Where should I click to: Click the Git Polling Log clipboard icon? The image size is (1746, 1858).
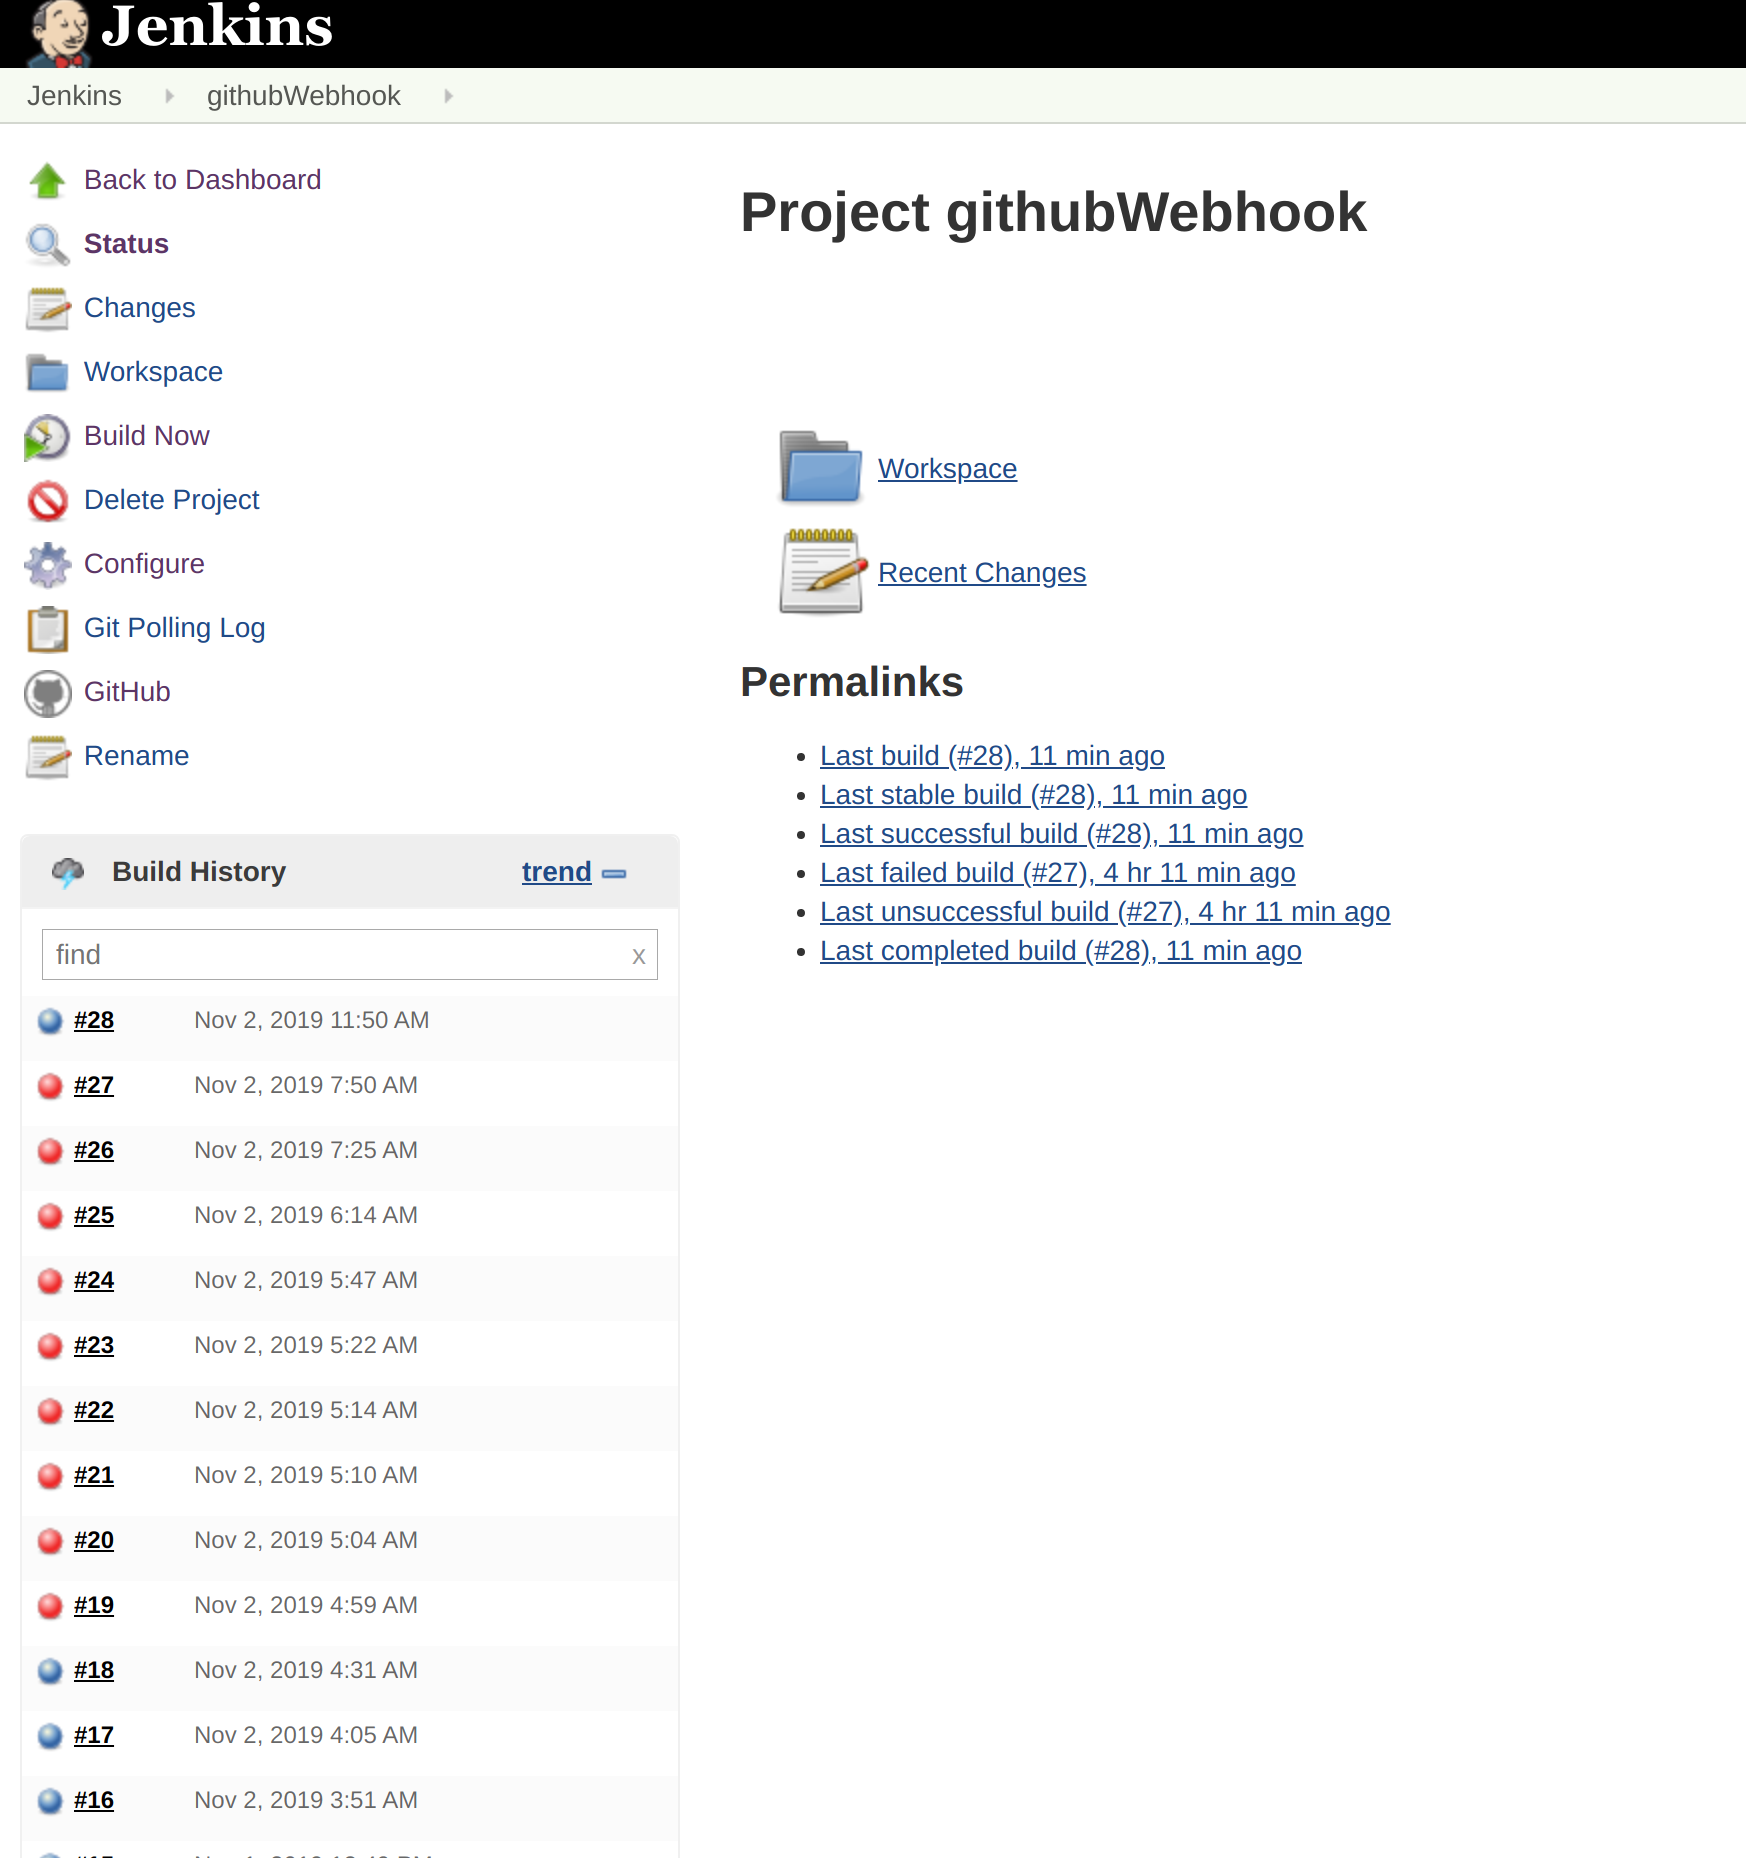[46, 629]
